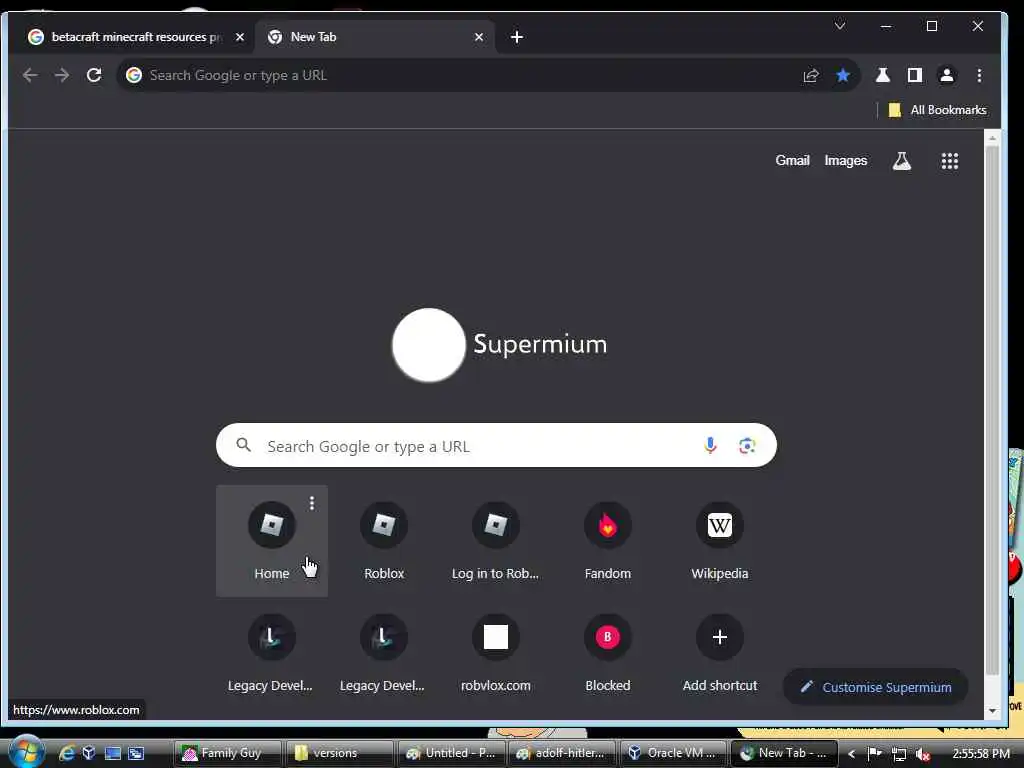Open the first Legacy Devel... shortcut

click(272, 653)
